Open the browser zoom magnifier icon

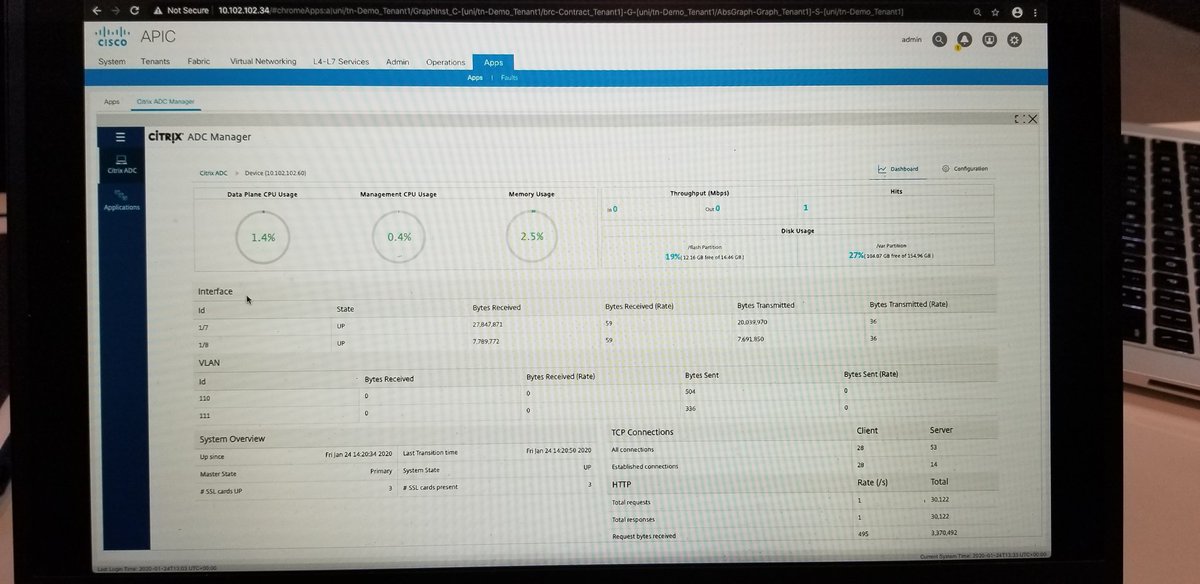pyautogui.click(x=975, y=12)
